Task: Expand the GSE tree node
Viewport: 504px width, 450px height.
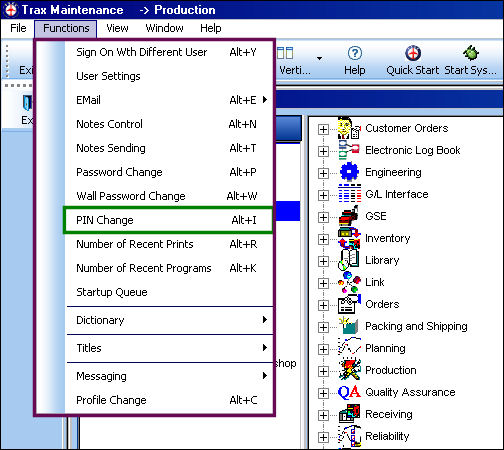Action: (x=323, y=217)
